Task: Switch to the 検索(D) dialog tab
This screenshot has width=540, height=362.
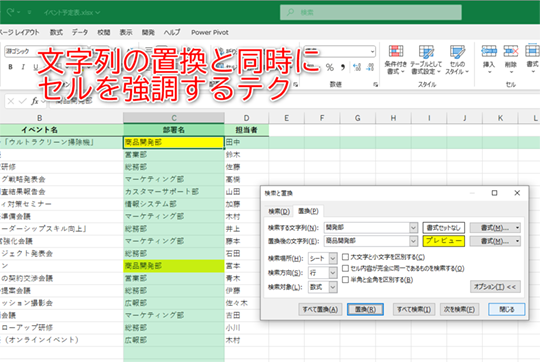Action: click(x=279, y=211)
